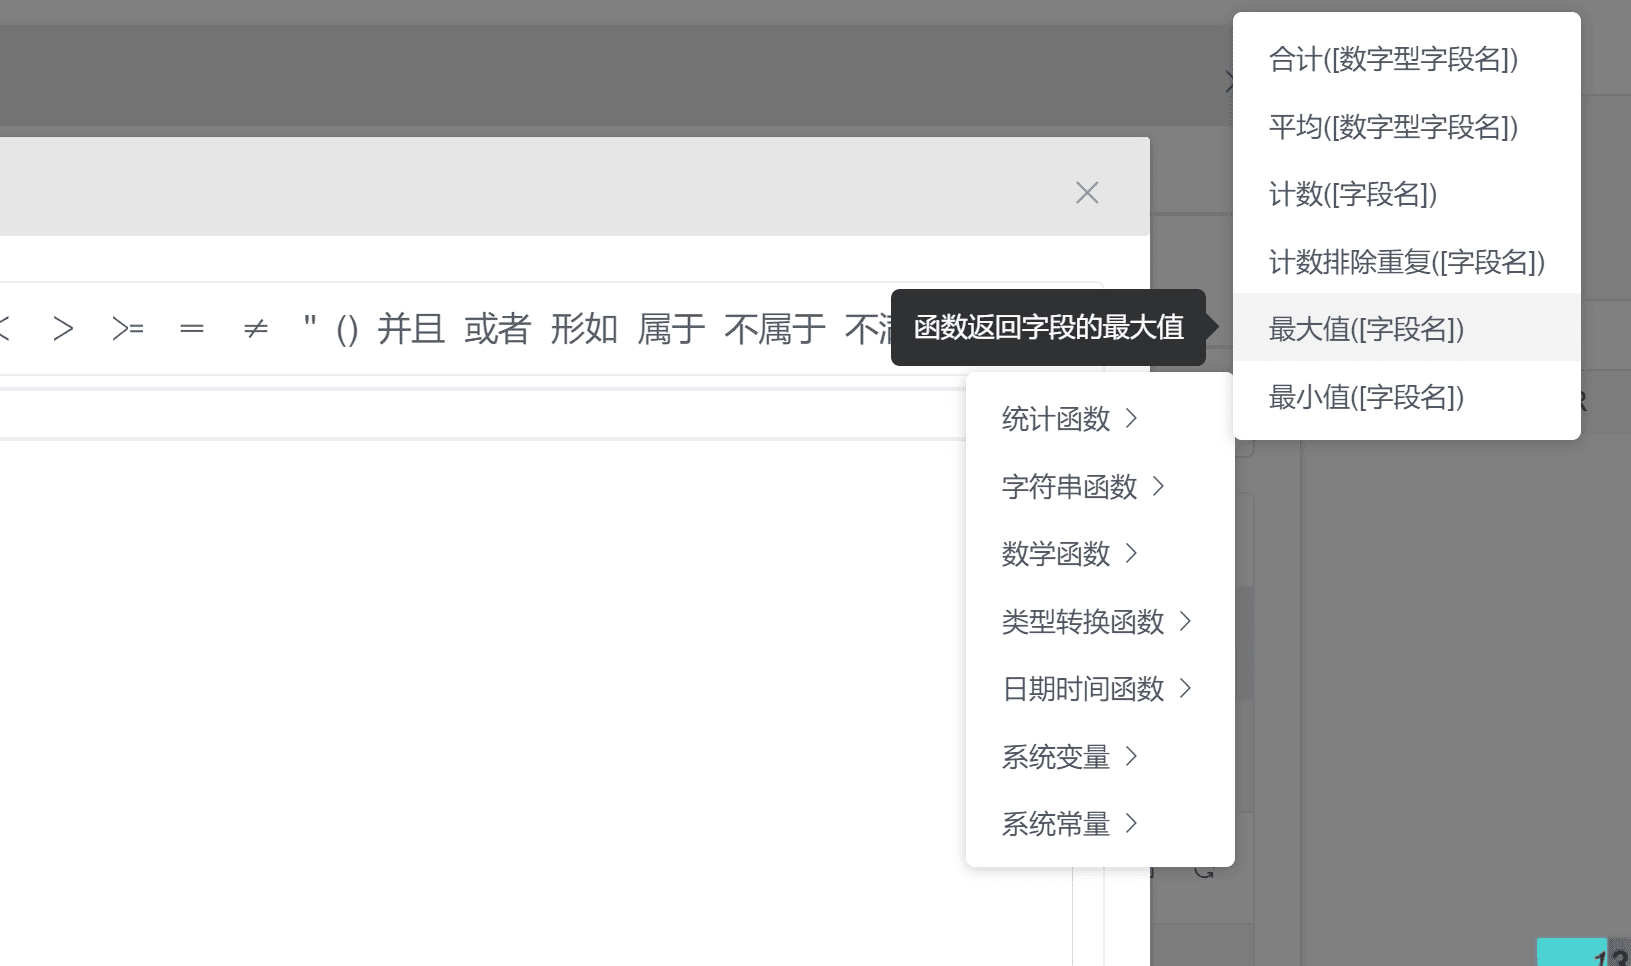
Task: Choose 最小值([字段名]) function
Action: 1407,397
